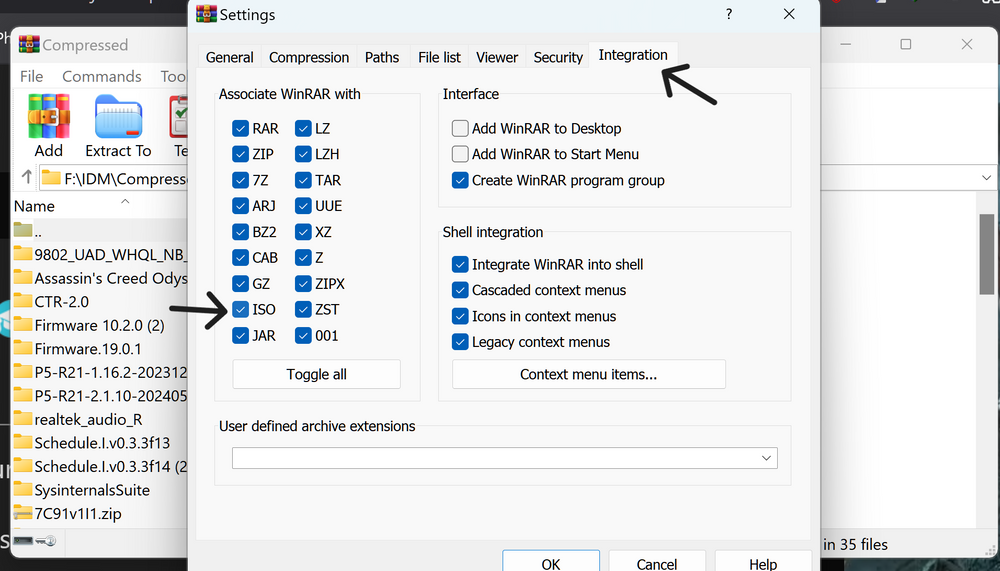Viewport: 1000px width, 571px height.
Task: Disable Cascaded context menus
Action: click(460, 290)
